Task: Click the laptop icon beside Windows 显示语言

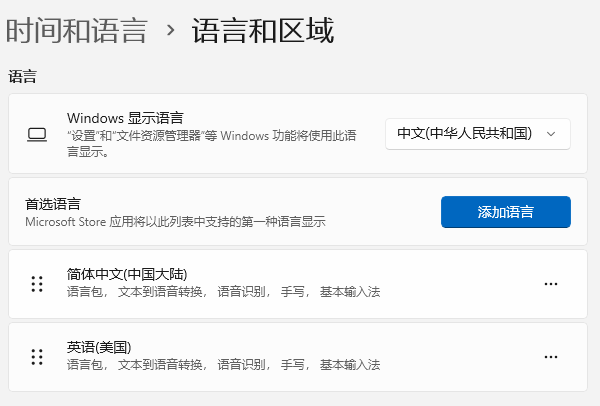Action: (x=37, y=135)
